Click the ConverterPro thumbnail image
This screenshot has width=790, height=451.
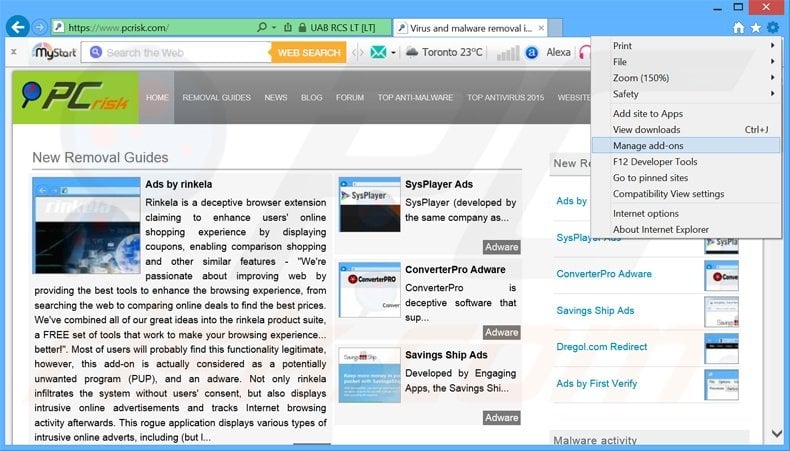(x=370, y=290)
